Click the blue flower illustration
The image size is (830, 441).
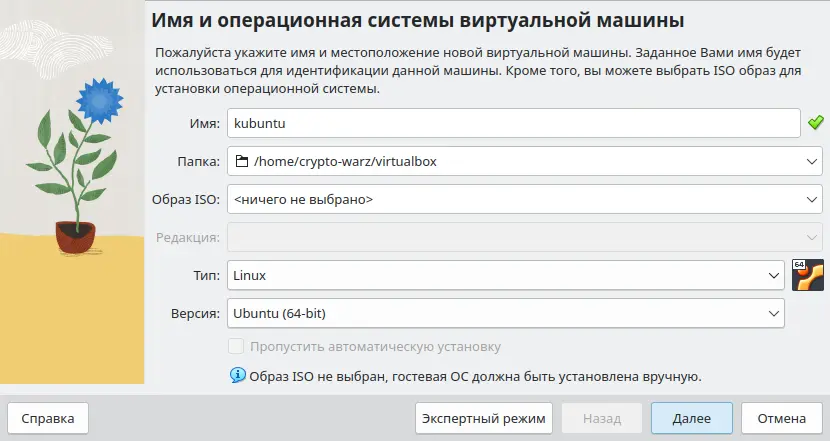(99, 101)
